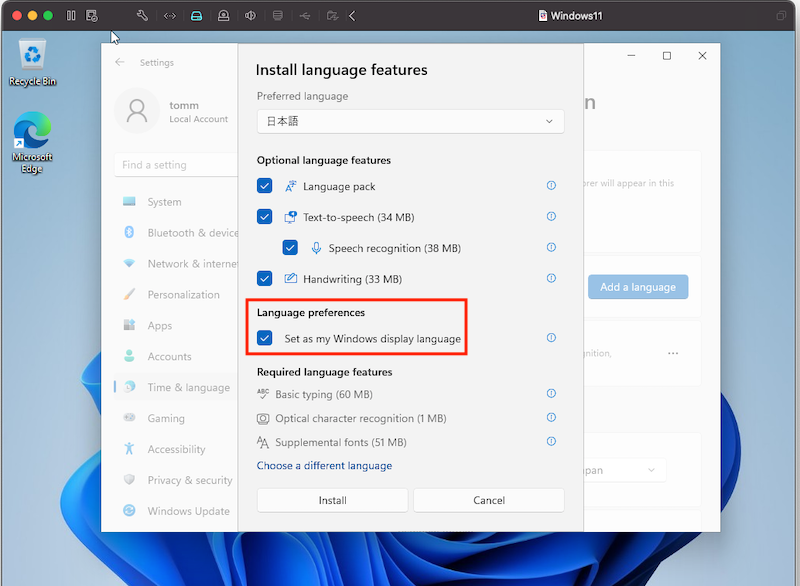800x586 pixels.
Task: Click the resize arrows icon in the VM toolbar
Action: 170,16
